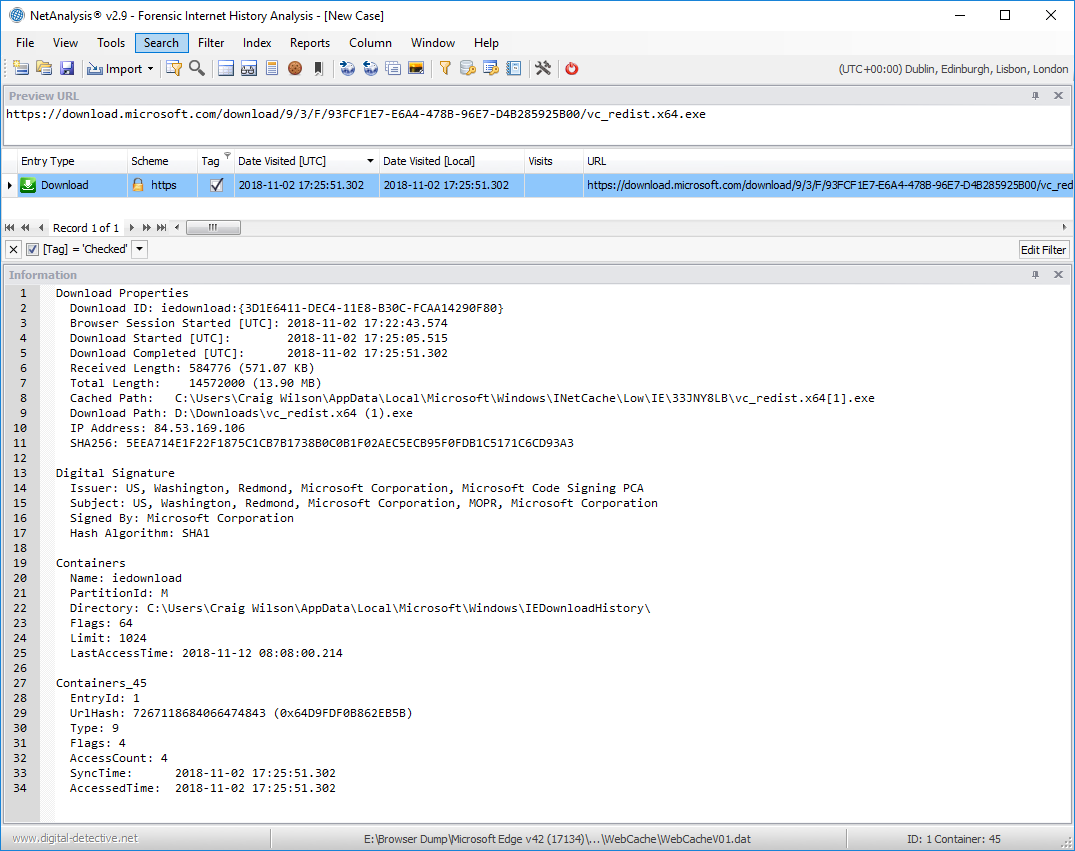Click the SHA256 hash line in Information

point(322,443)
